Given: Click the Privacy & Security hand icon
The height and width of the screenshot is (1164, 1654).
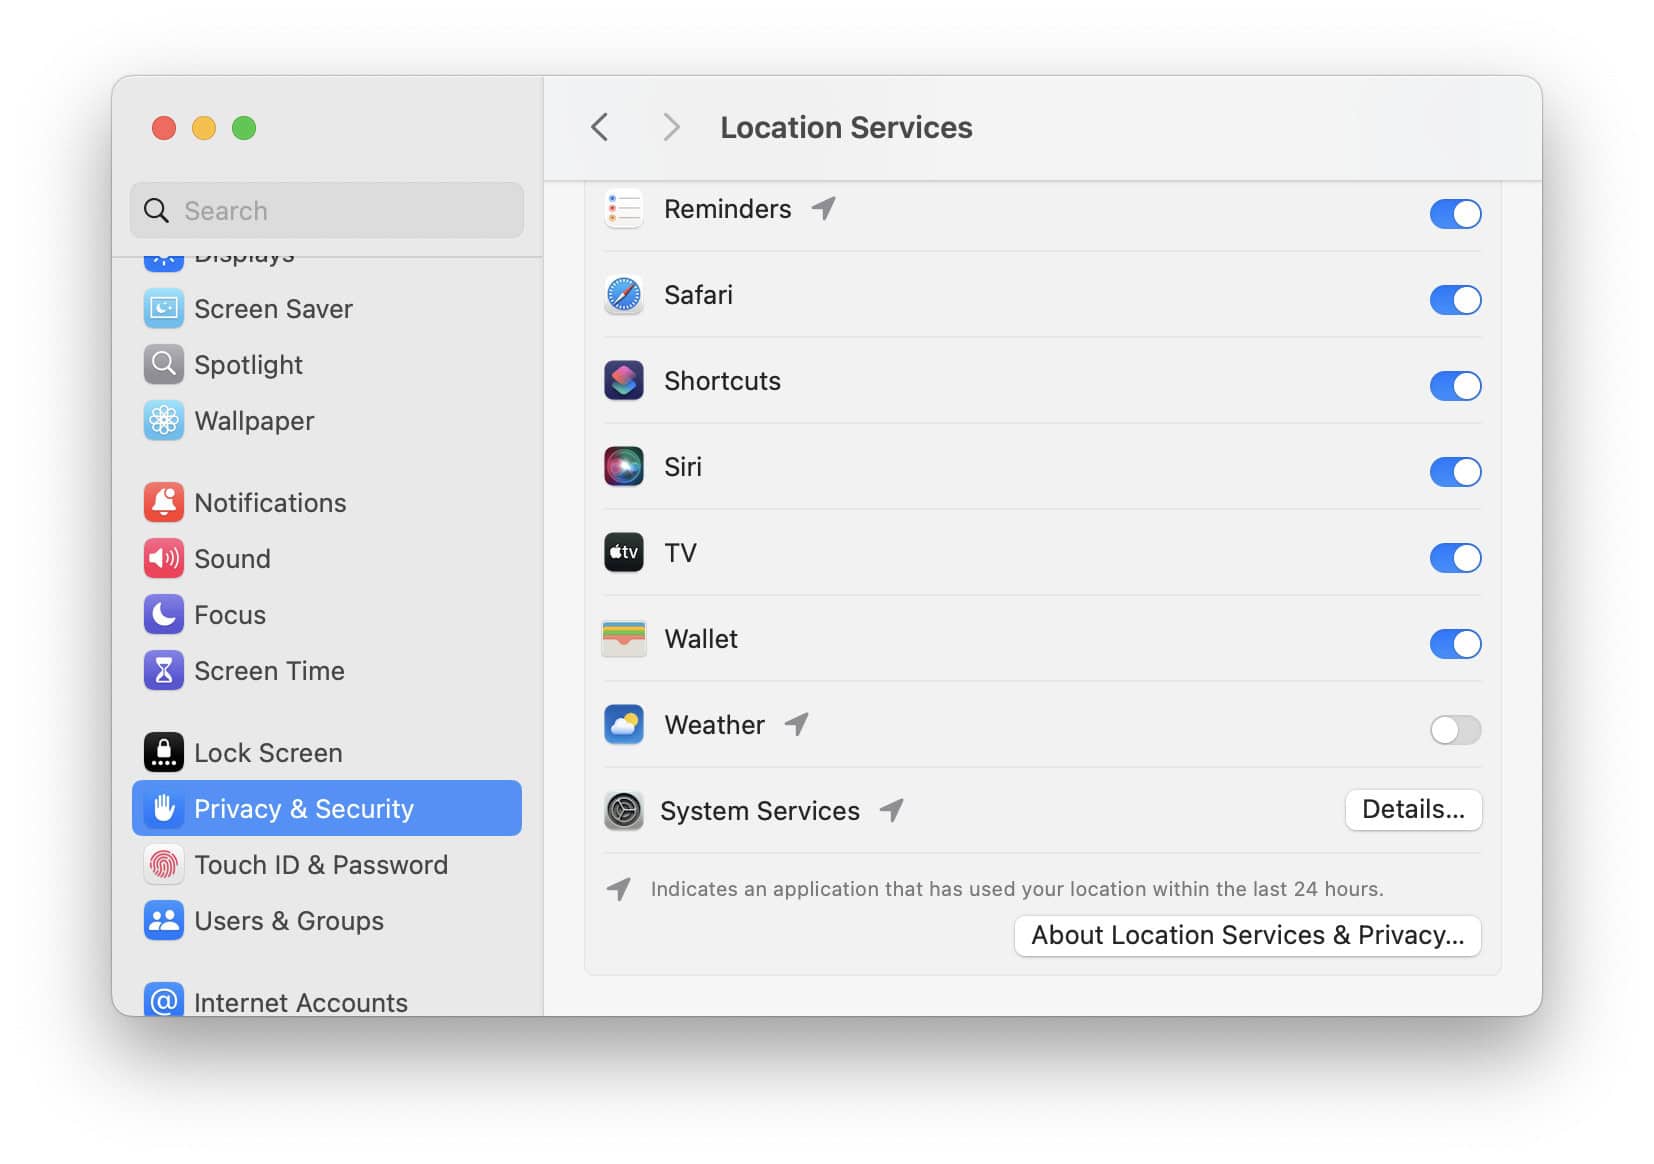Looking at the screenshot, I should pyautogui.click(x=163, y=808).
